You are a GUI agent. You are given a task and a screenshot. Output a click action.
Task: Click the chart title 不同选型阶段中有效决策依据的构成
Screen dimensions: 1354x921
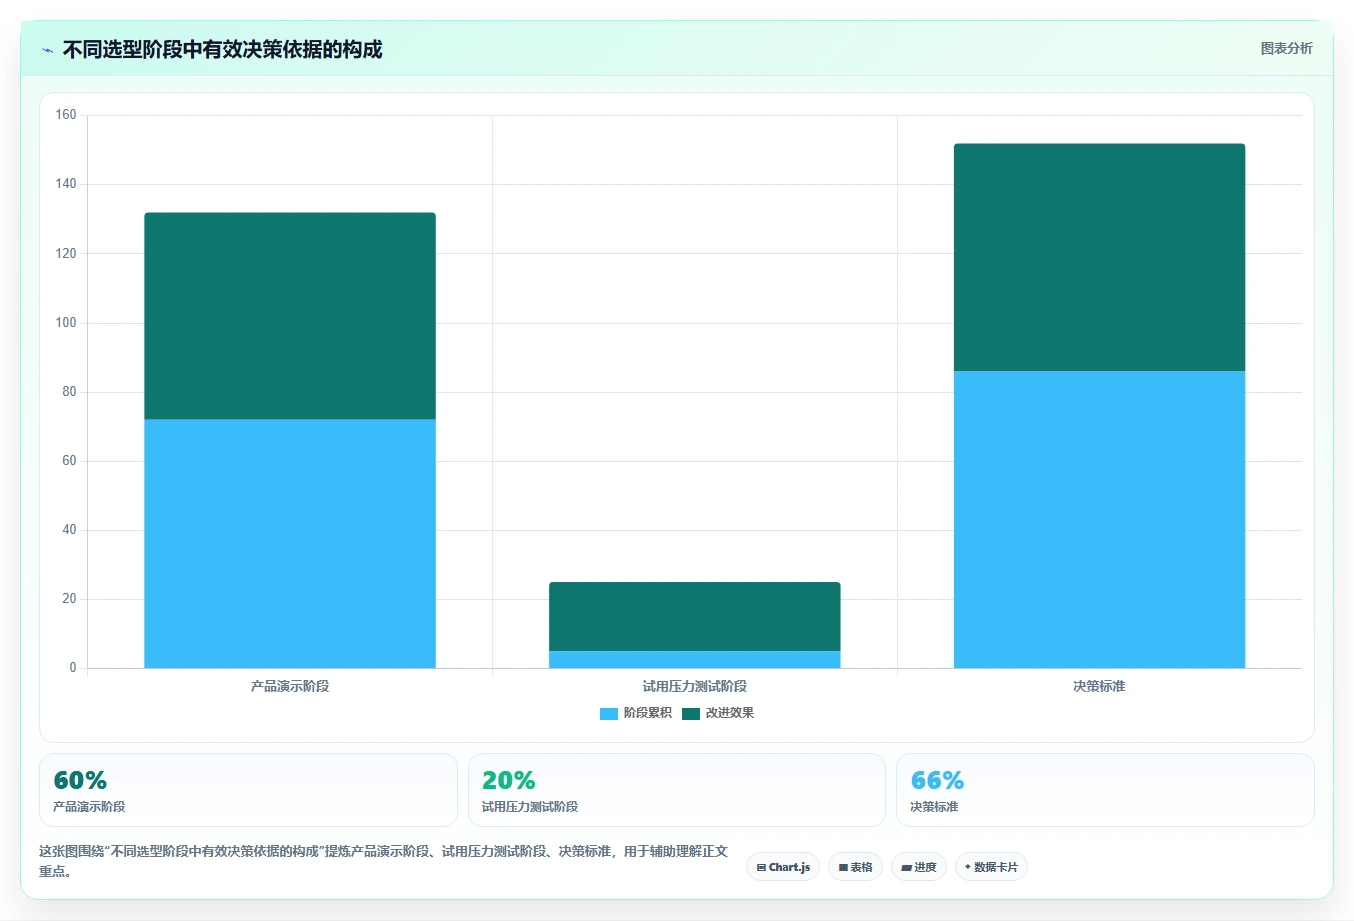[x=222, y=50]
